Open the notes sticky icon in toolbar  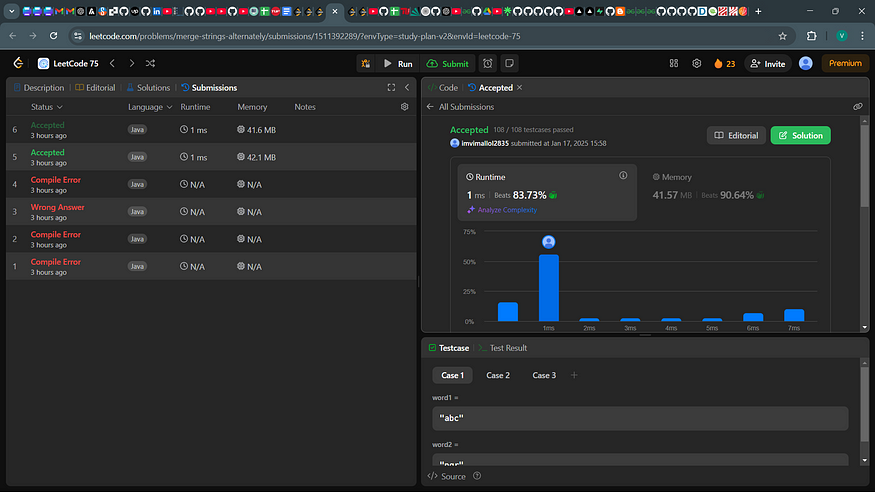tap(509, 64)
